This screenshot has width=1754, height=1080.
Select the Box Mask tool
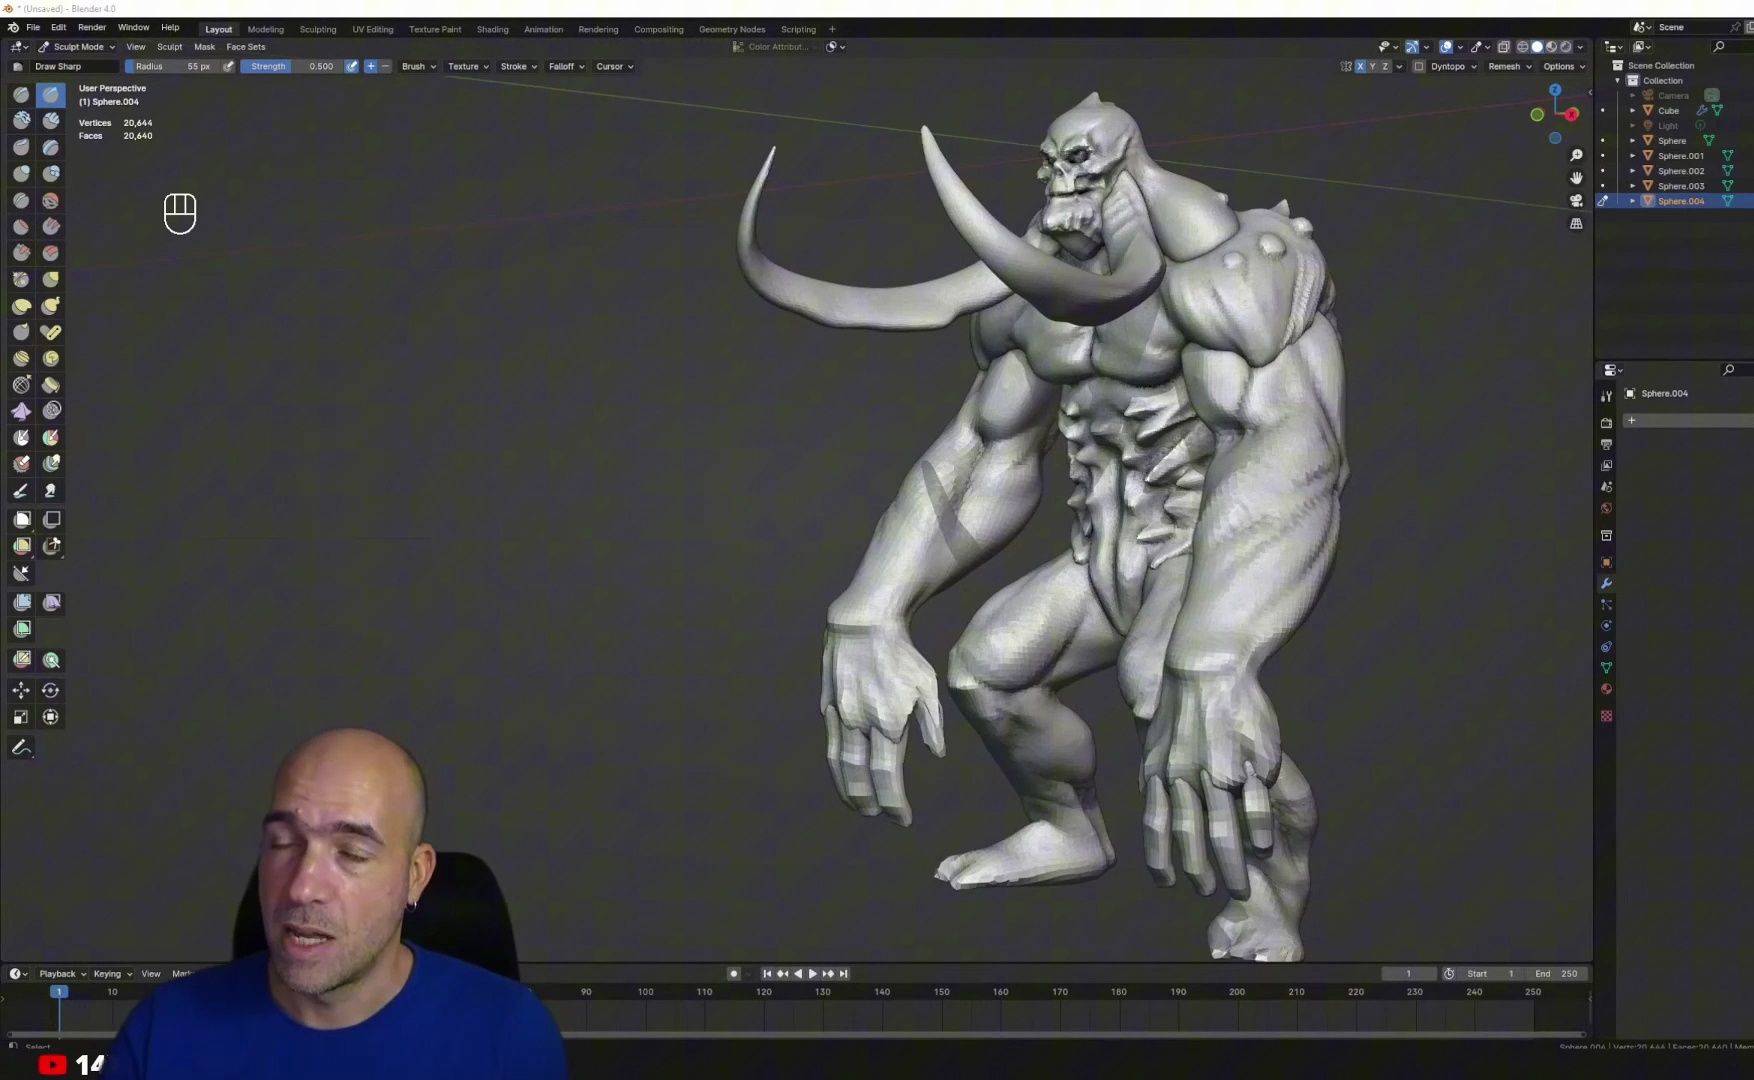click(21, 519)
